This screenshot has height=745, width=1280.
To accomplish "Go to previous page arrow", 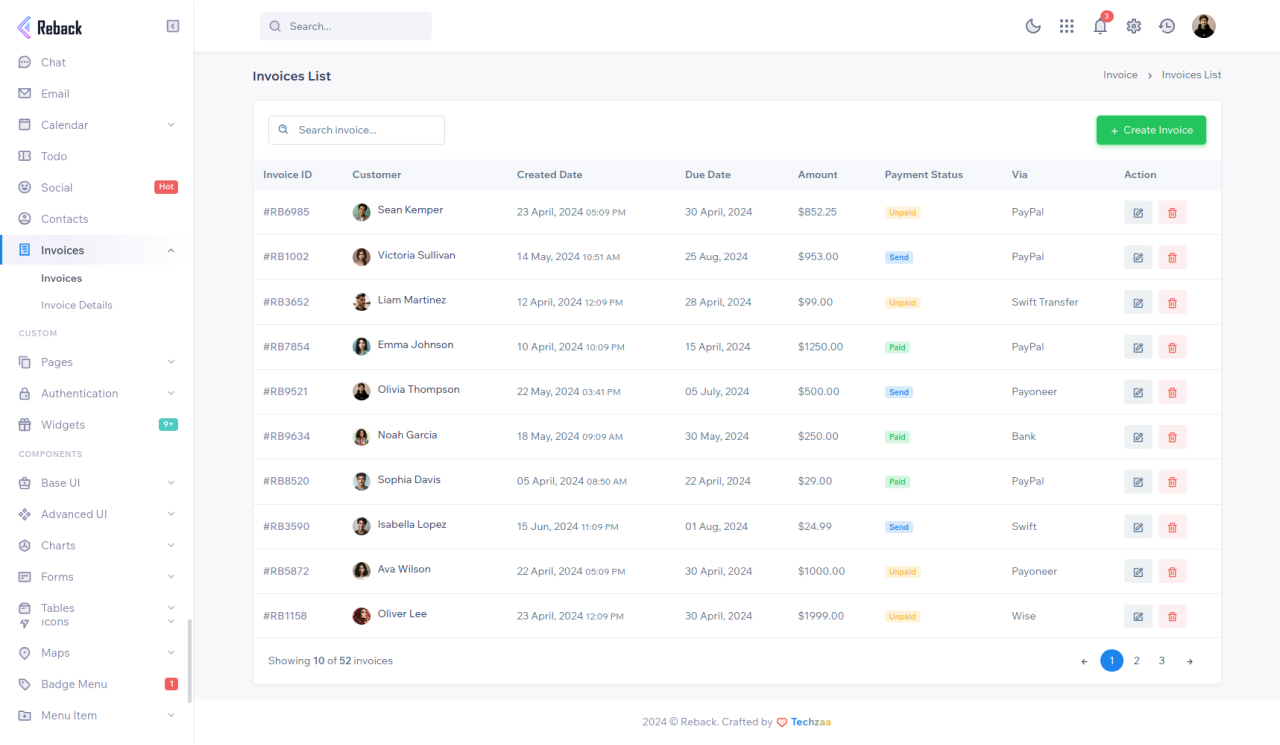I will coord(1084,661).
